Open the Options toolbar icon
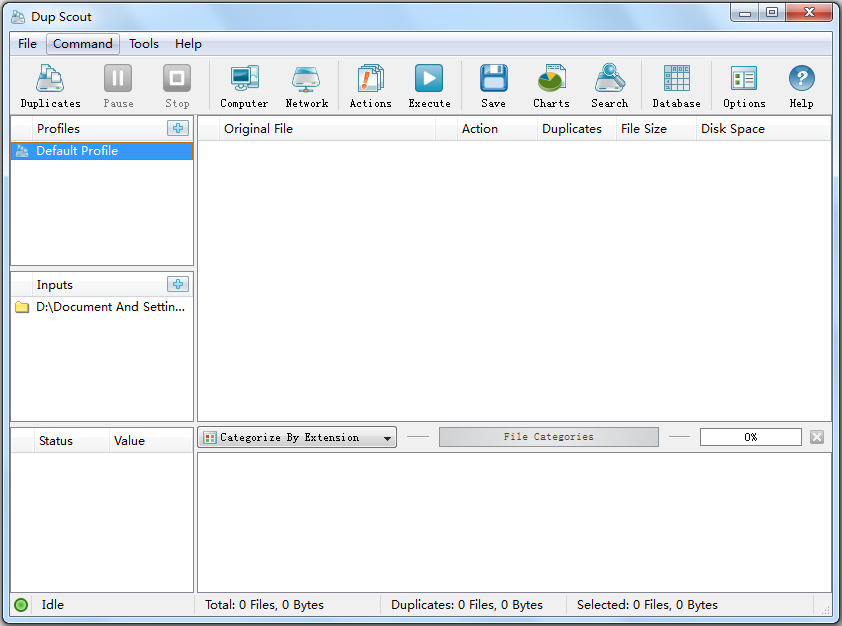 coord(744,86)
